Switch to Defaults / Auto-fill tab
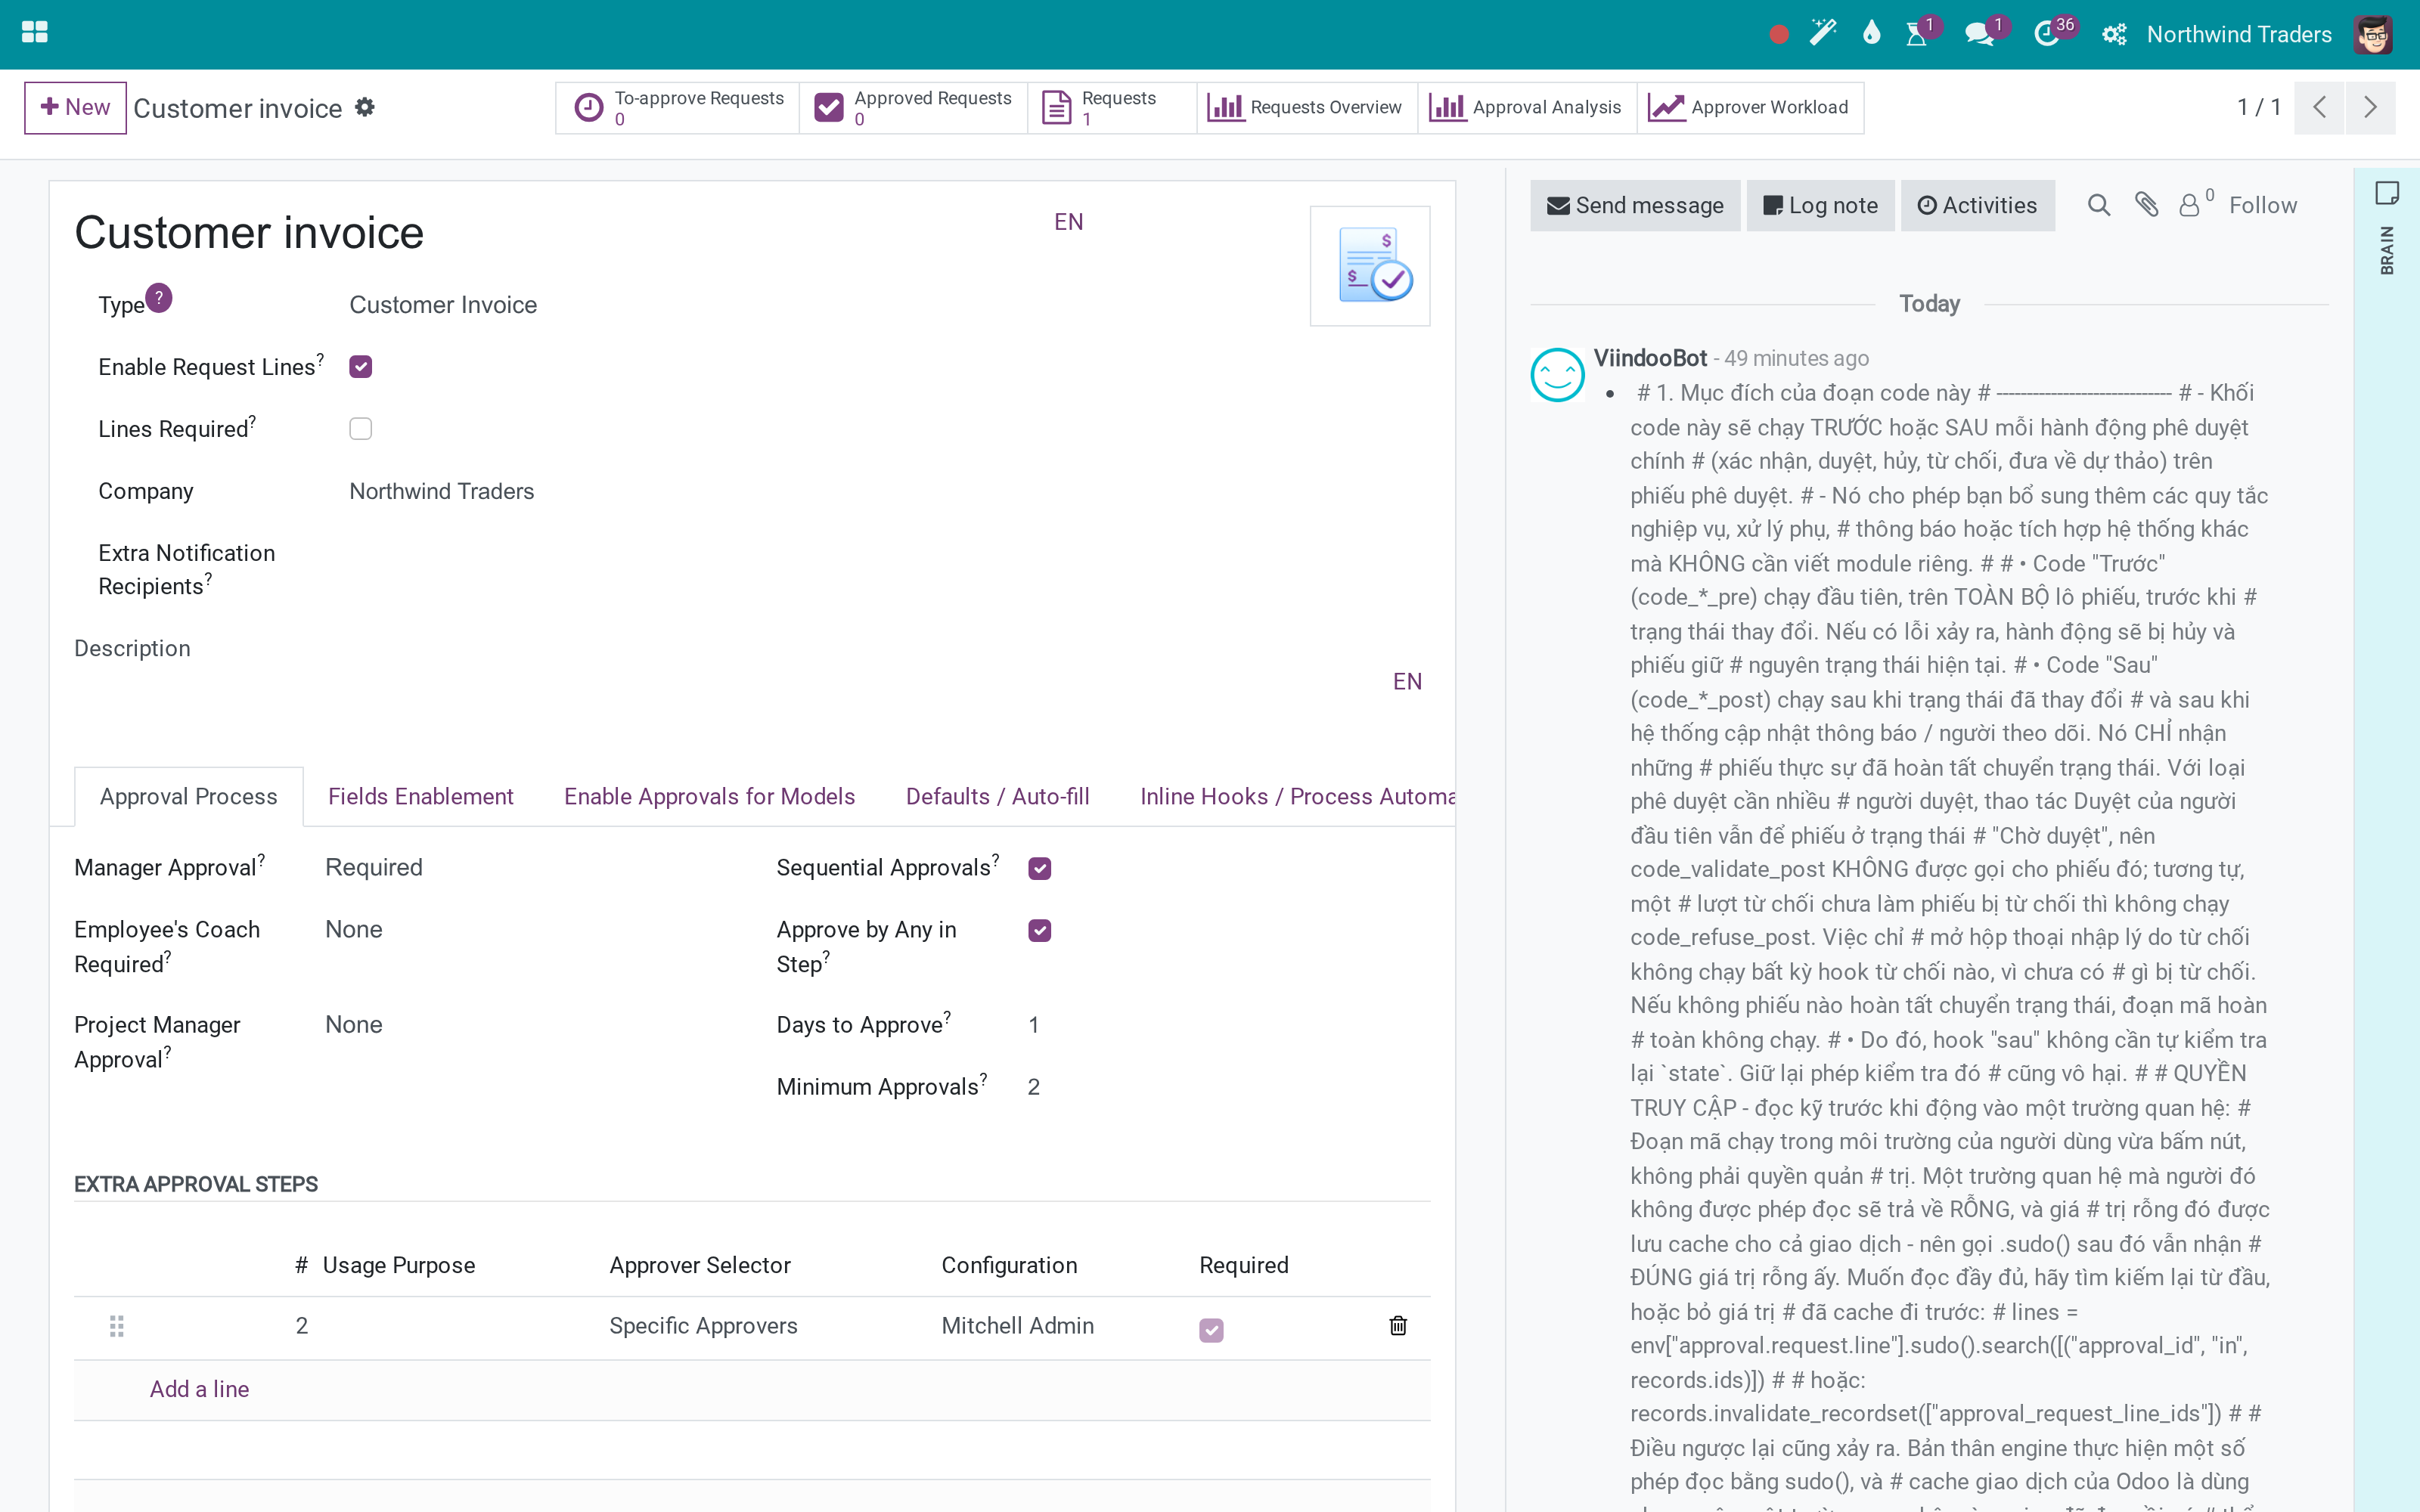Viewport: 2420px width, 1512px height. (x=997, y=796)
